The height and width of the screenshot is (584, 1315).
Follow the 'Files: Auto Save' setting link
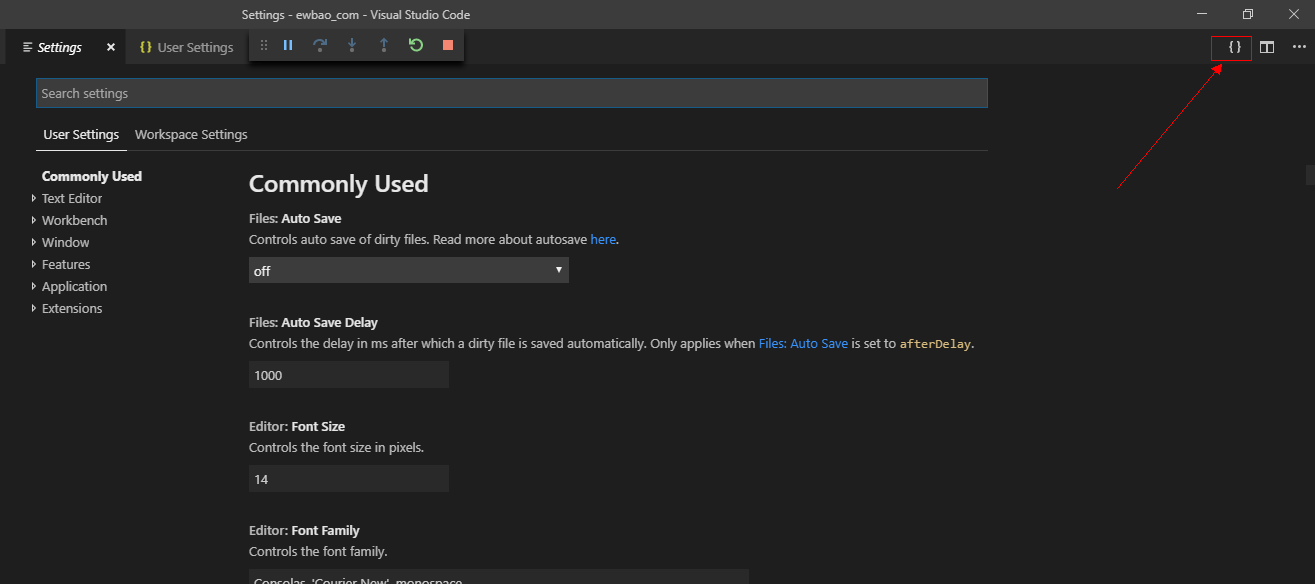tap(803, 343)
